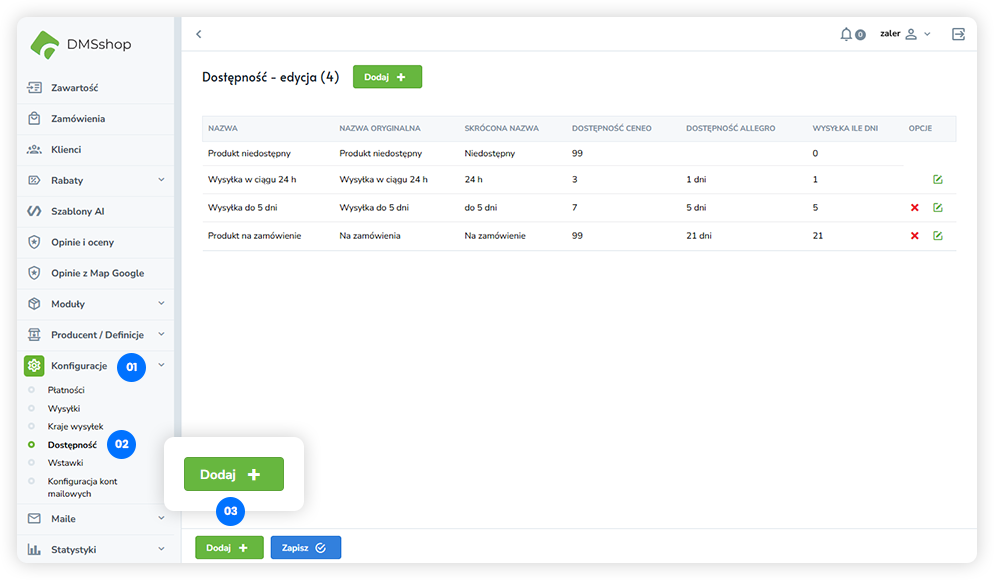This screenshot has height=580, width=994.
Task: Delete the 'Produkt na zamówienie' row
Action: pyautogui.click(x=914, y=236)
